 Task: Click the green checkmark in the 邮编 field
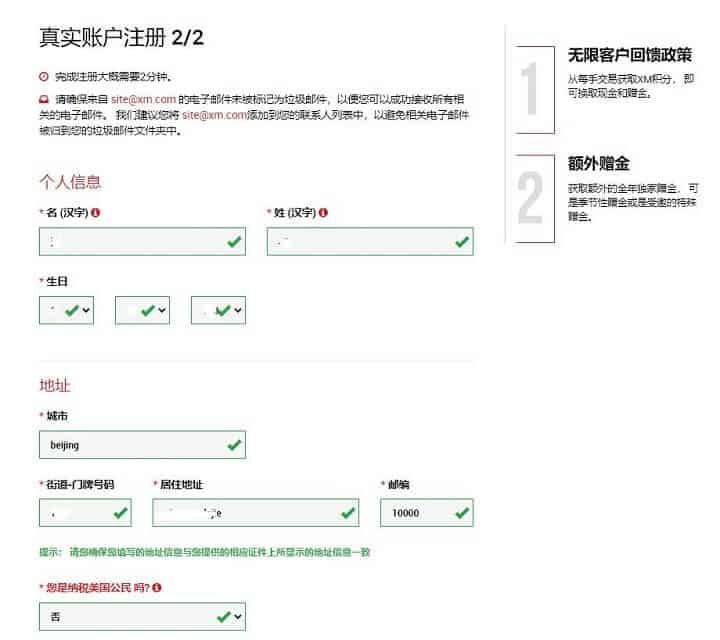[462, 512]
